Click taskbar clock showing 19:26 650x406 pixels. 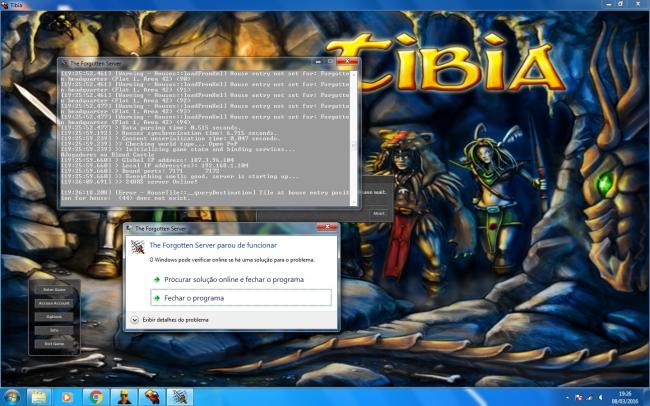pos(625,397)
